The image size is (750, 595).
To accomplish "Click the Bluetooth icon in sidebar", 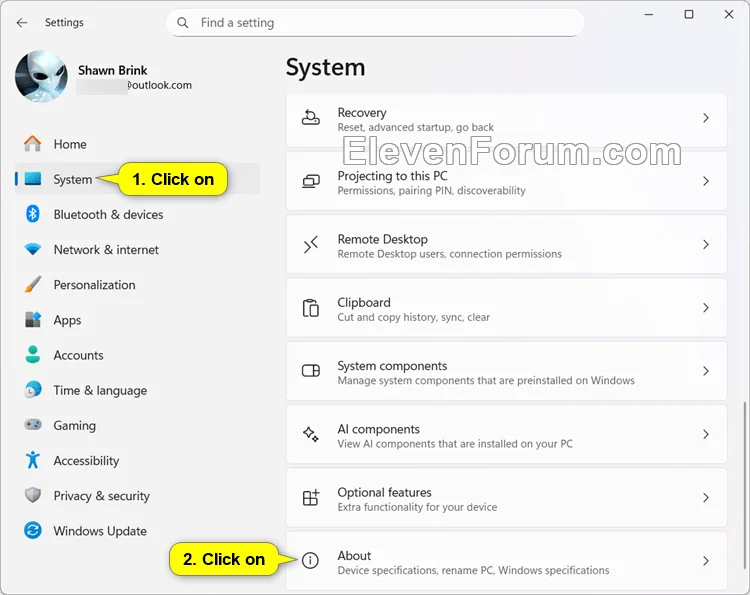I will pyautogui.click(x=33, y=214).
